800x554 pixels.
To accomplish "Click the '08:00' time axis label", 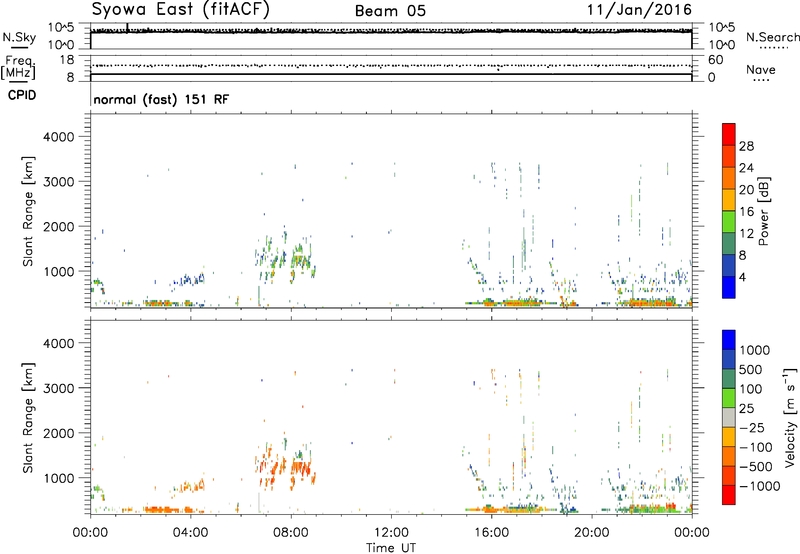I will (x=291, y=533).
